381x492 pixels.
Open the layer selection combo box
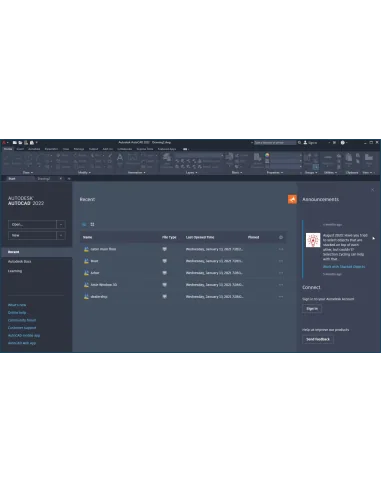(x=199, y=155)
